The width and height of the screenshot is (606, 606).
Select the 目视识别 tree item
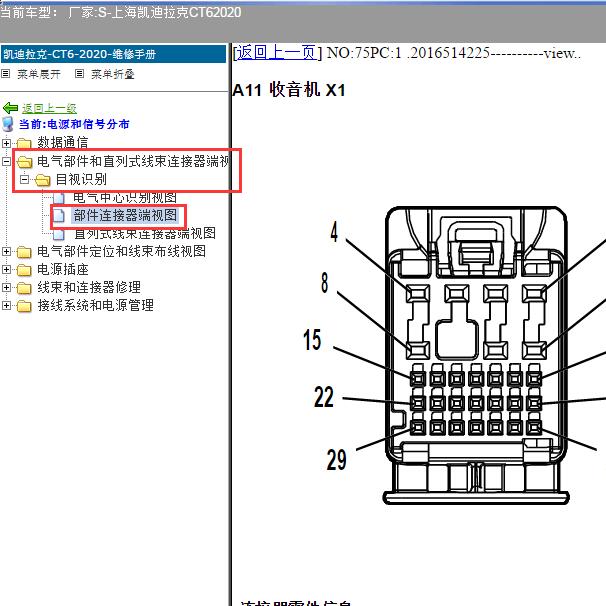point(81,179)
